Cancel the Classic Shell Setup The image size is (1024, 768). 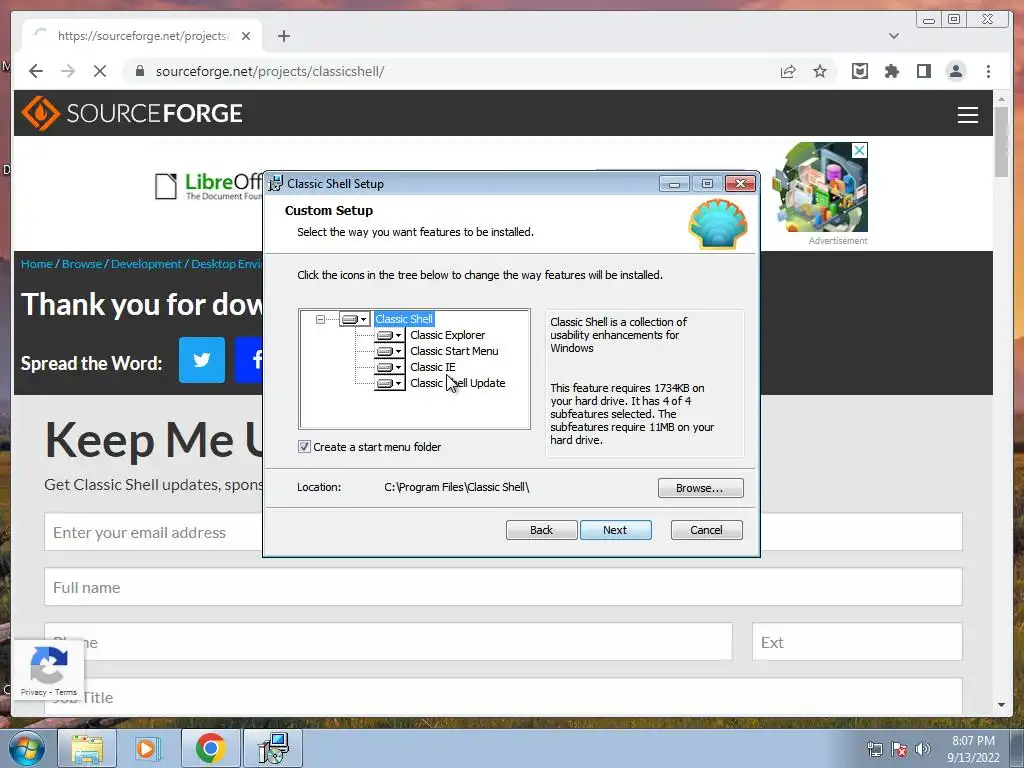pos(707,530)
